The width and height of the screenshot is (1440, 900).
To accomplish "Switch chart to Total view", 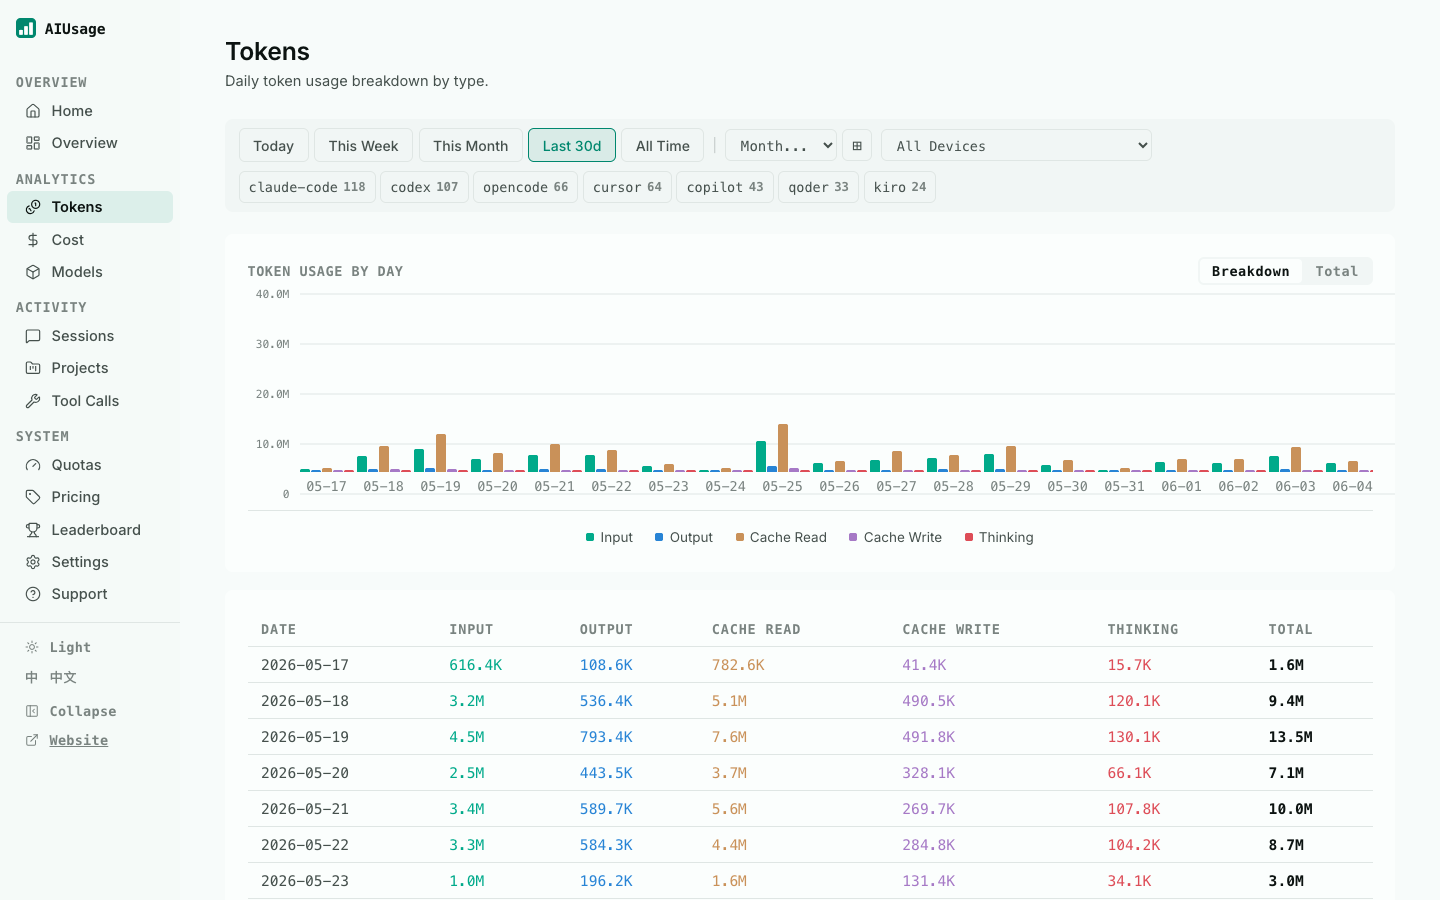I will pyautogui.click(x=1337, y=271).
